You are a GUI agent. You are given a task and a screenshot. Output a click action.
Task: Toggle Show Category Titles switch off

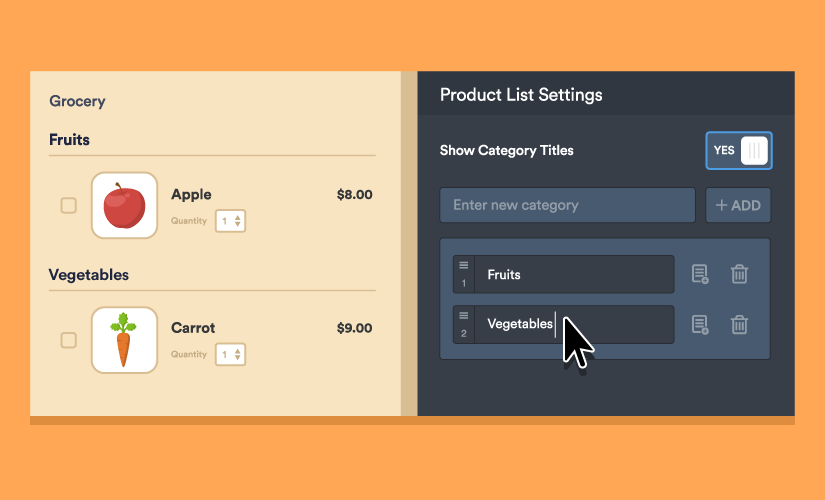tap(738, 151)
